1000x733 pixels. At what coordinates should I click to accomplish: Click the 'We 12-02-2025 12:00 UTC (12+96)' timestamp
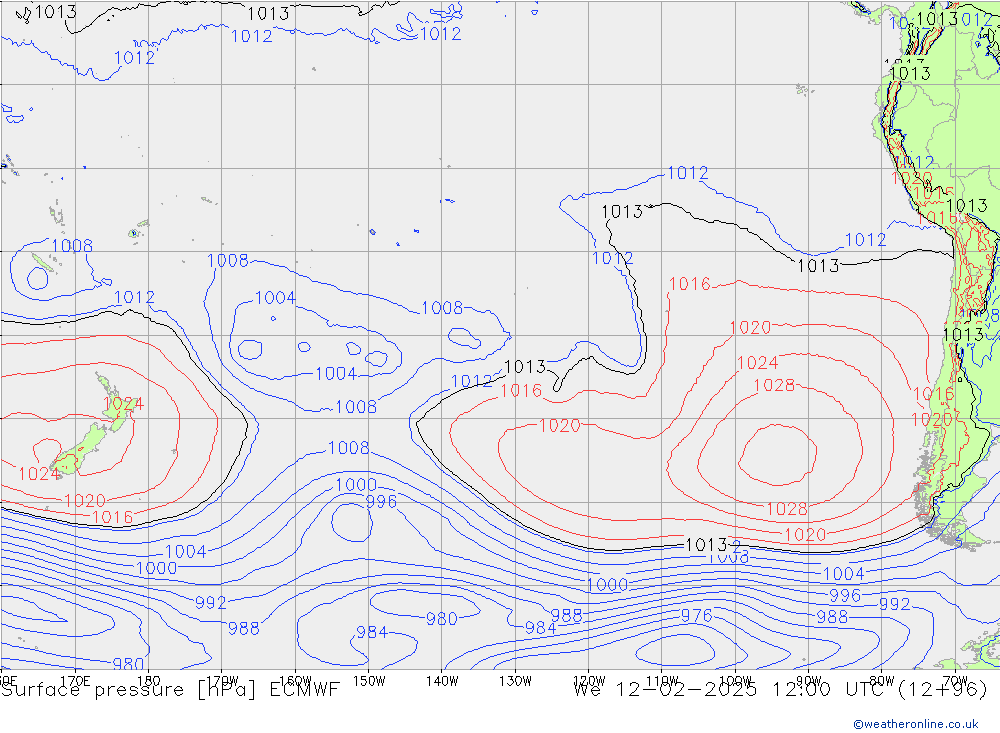tap(781, 690)
